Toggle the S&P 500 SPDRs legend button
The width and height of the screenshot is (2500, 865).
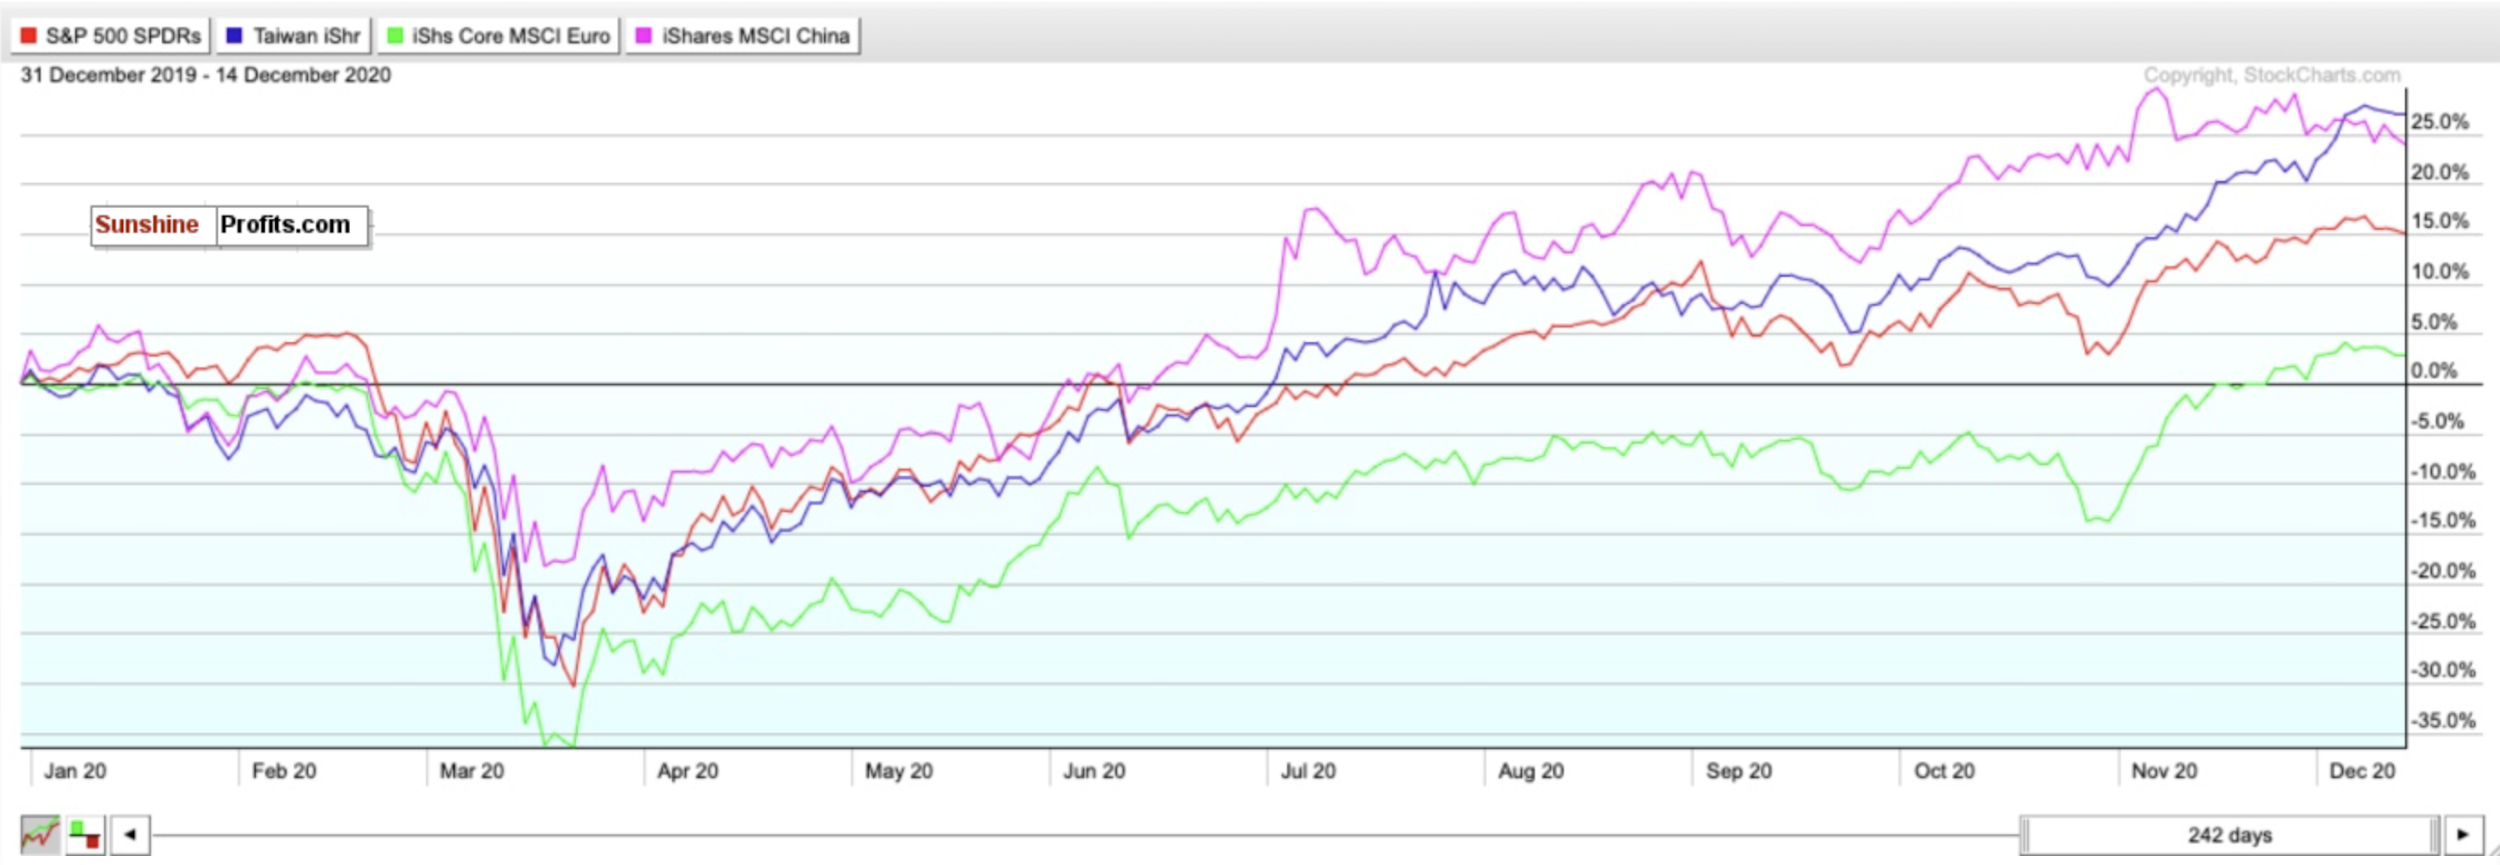click(111, 36)
